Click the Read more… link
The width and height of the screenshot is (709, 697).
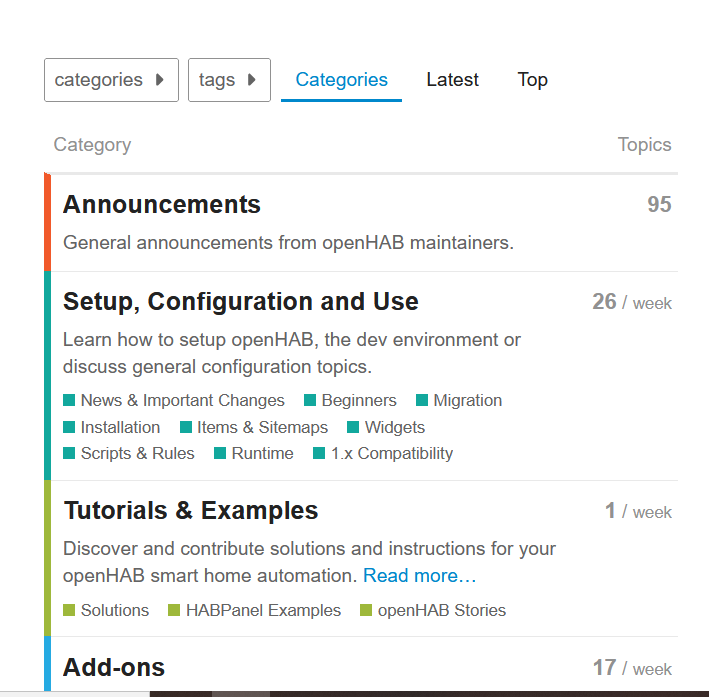419,576
